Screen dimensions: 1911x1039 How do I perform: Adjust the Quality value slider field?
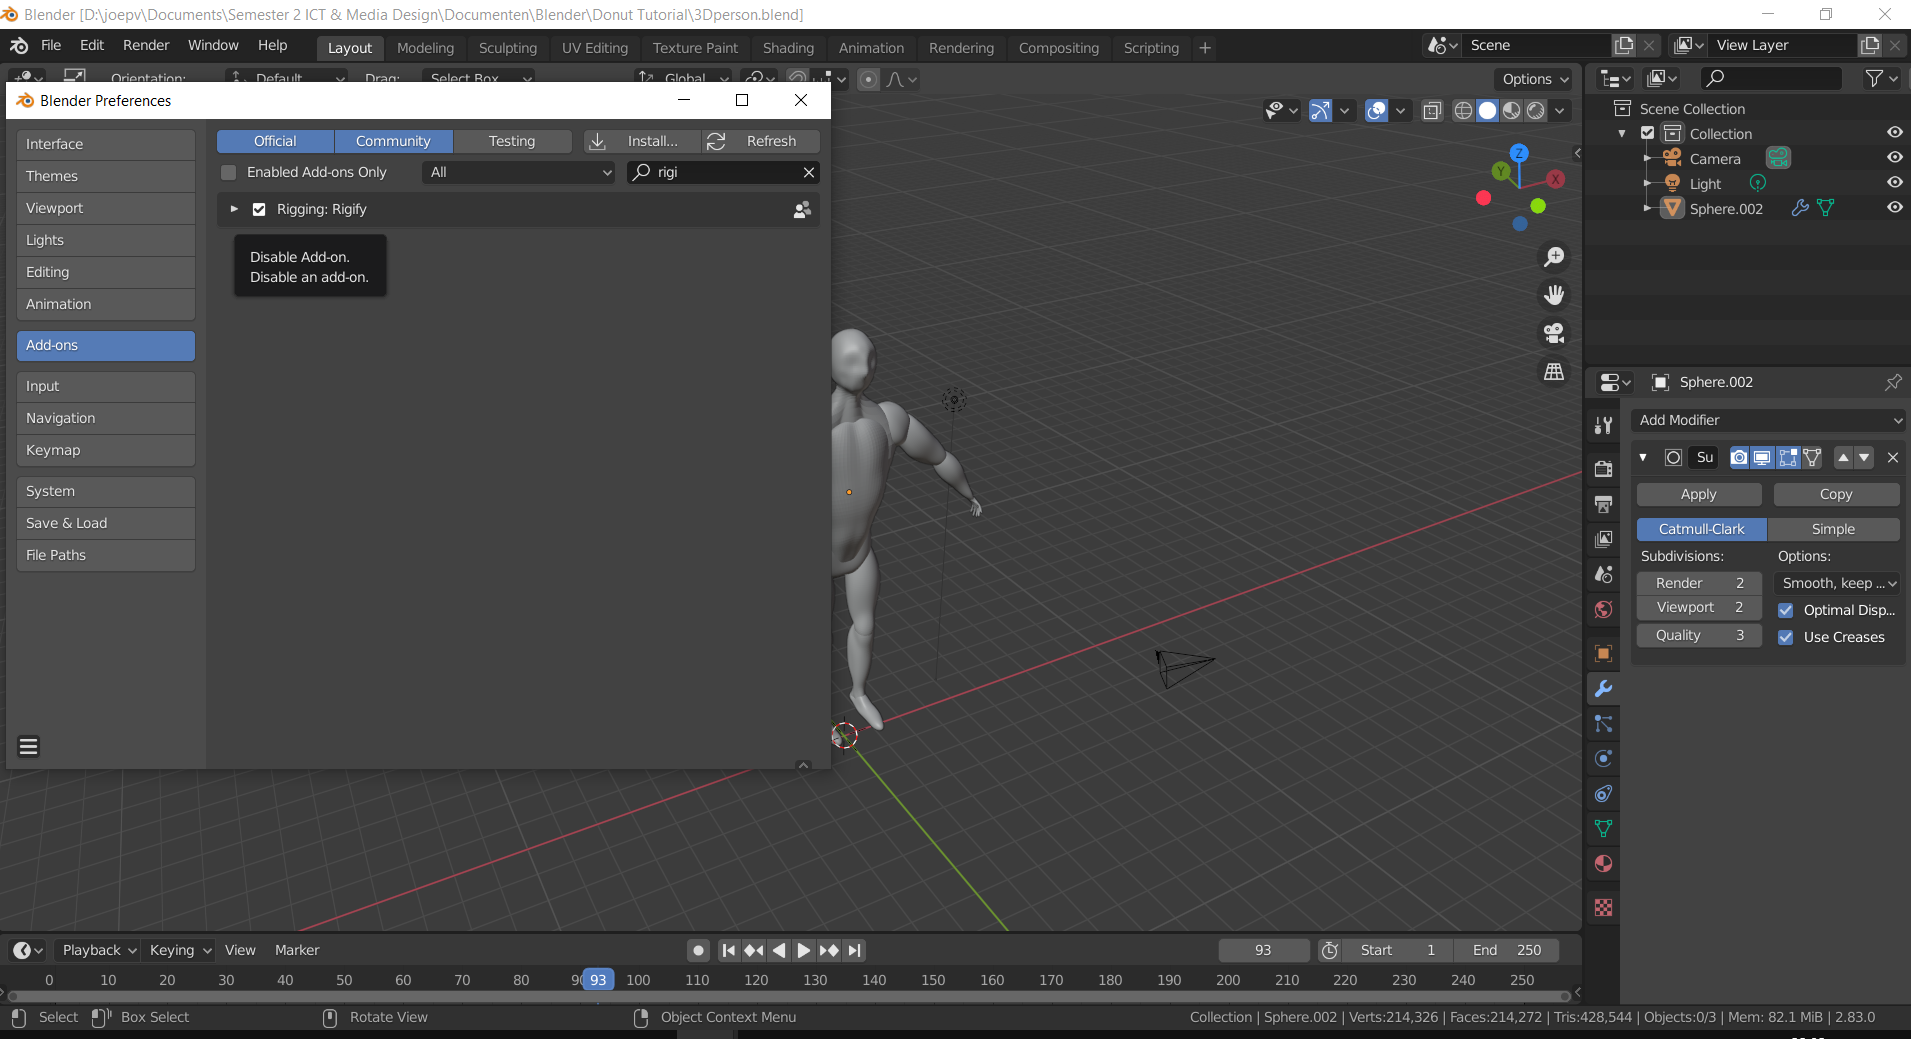point(1699,635)
